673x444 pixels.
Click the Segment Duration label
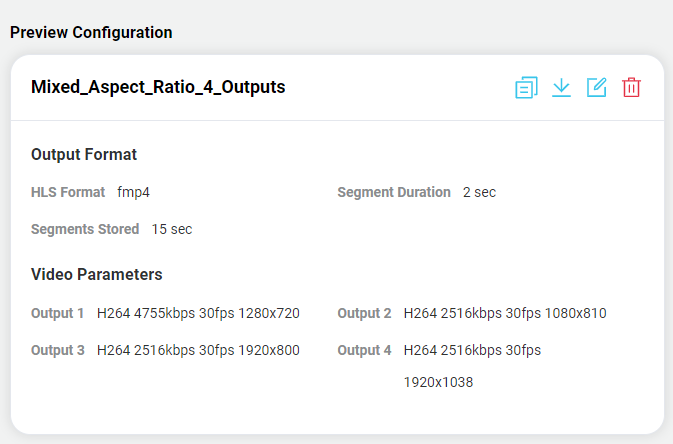pos(394,192)
